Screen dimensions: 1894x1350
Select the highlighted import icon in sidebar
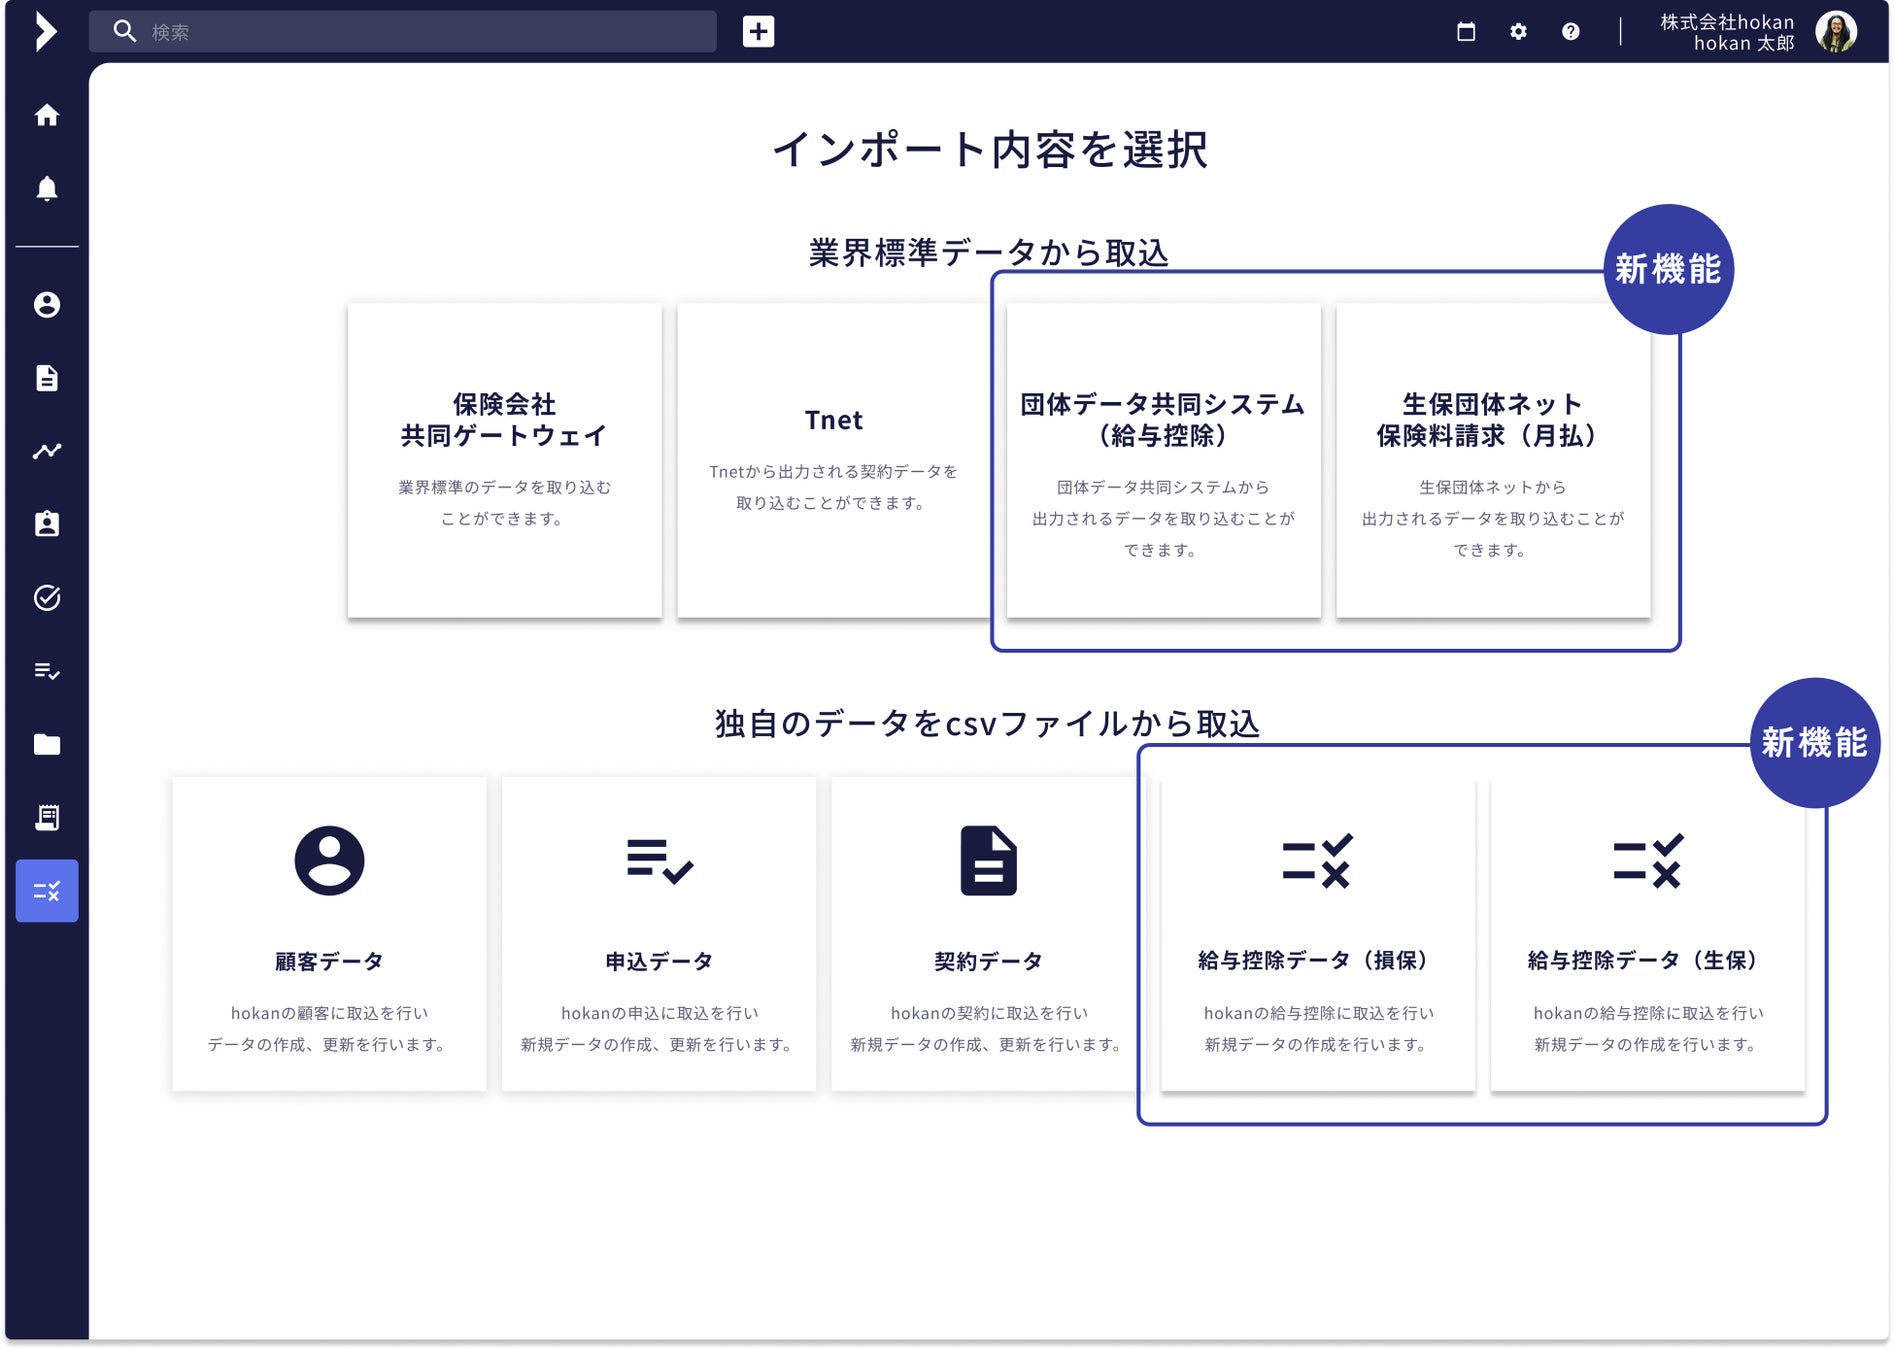[x=47, y=891]
